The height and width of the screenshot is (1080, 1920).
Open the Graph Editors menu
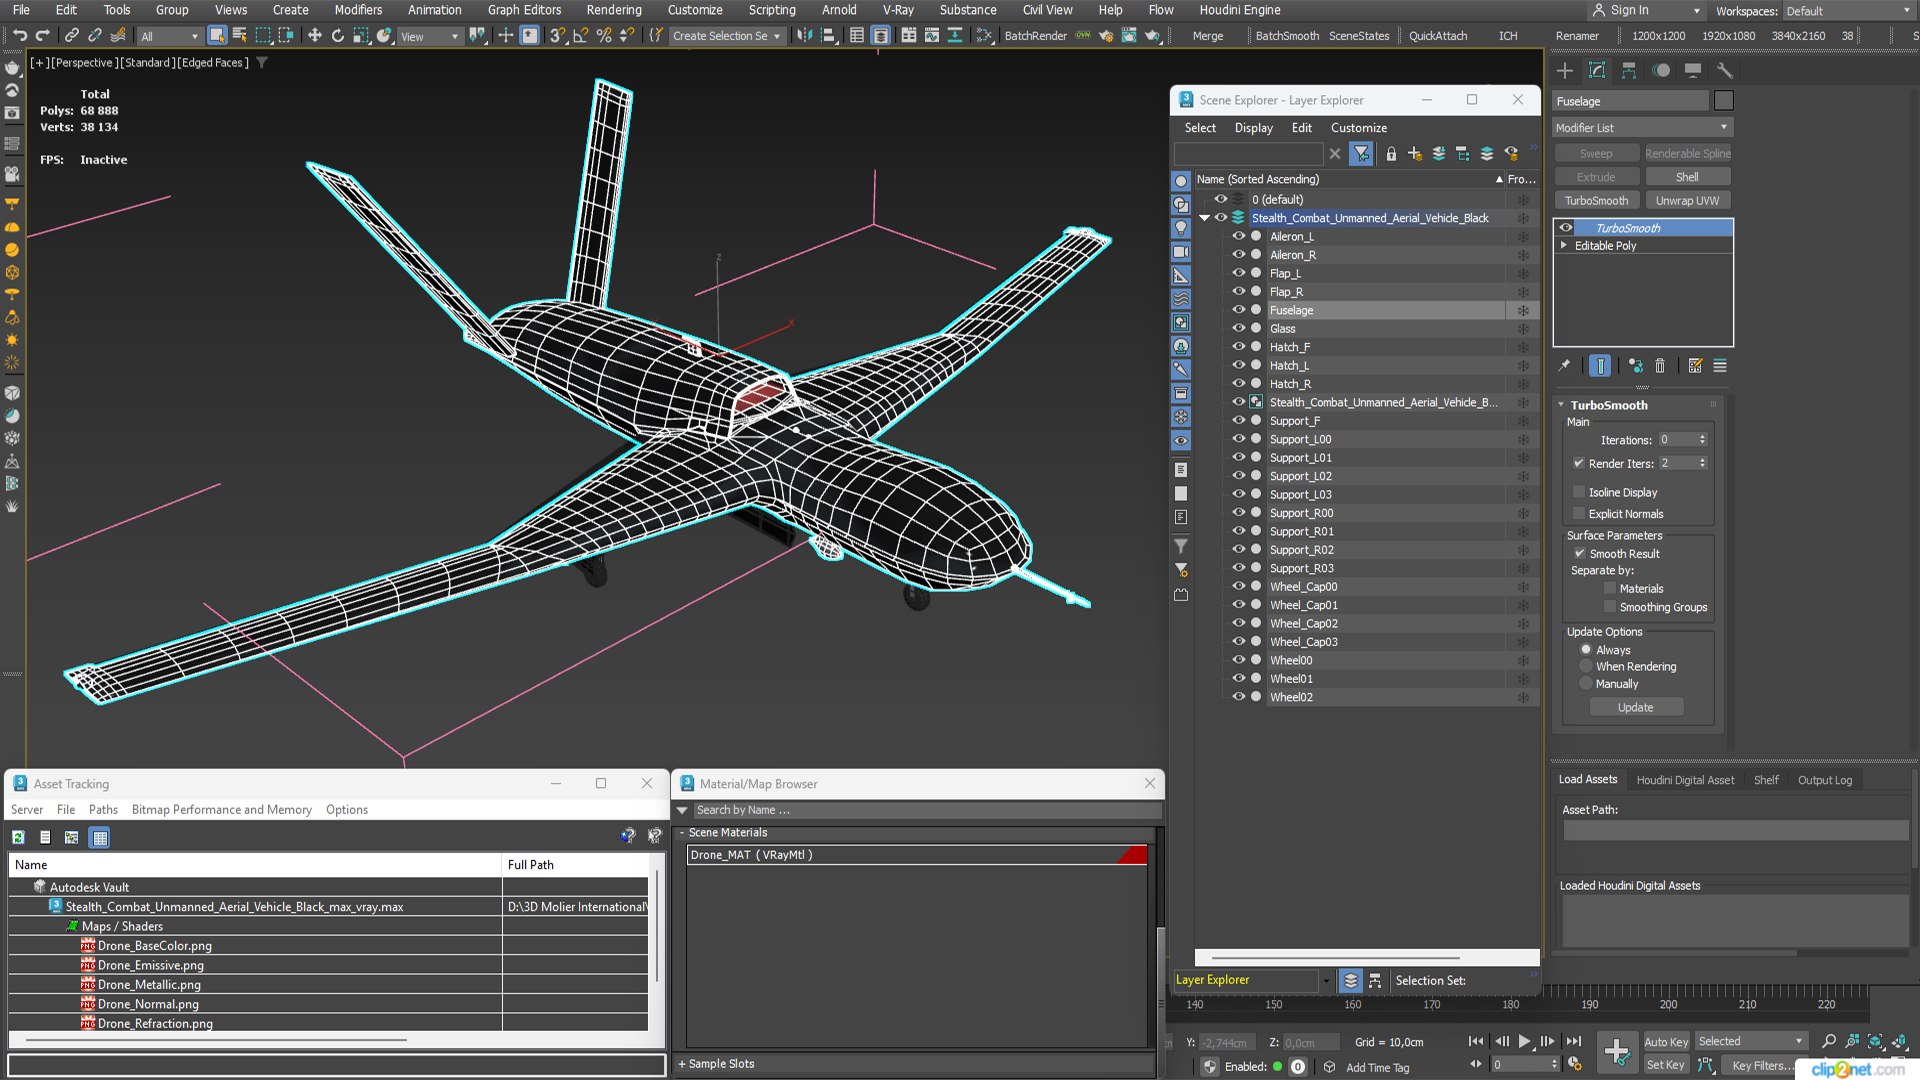tap(524, 10)
